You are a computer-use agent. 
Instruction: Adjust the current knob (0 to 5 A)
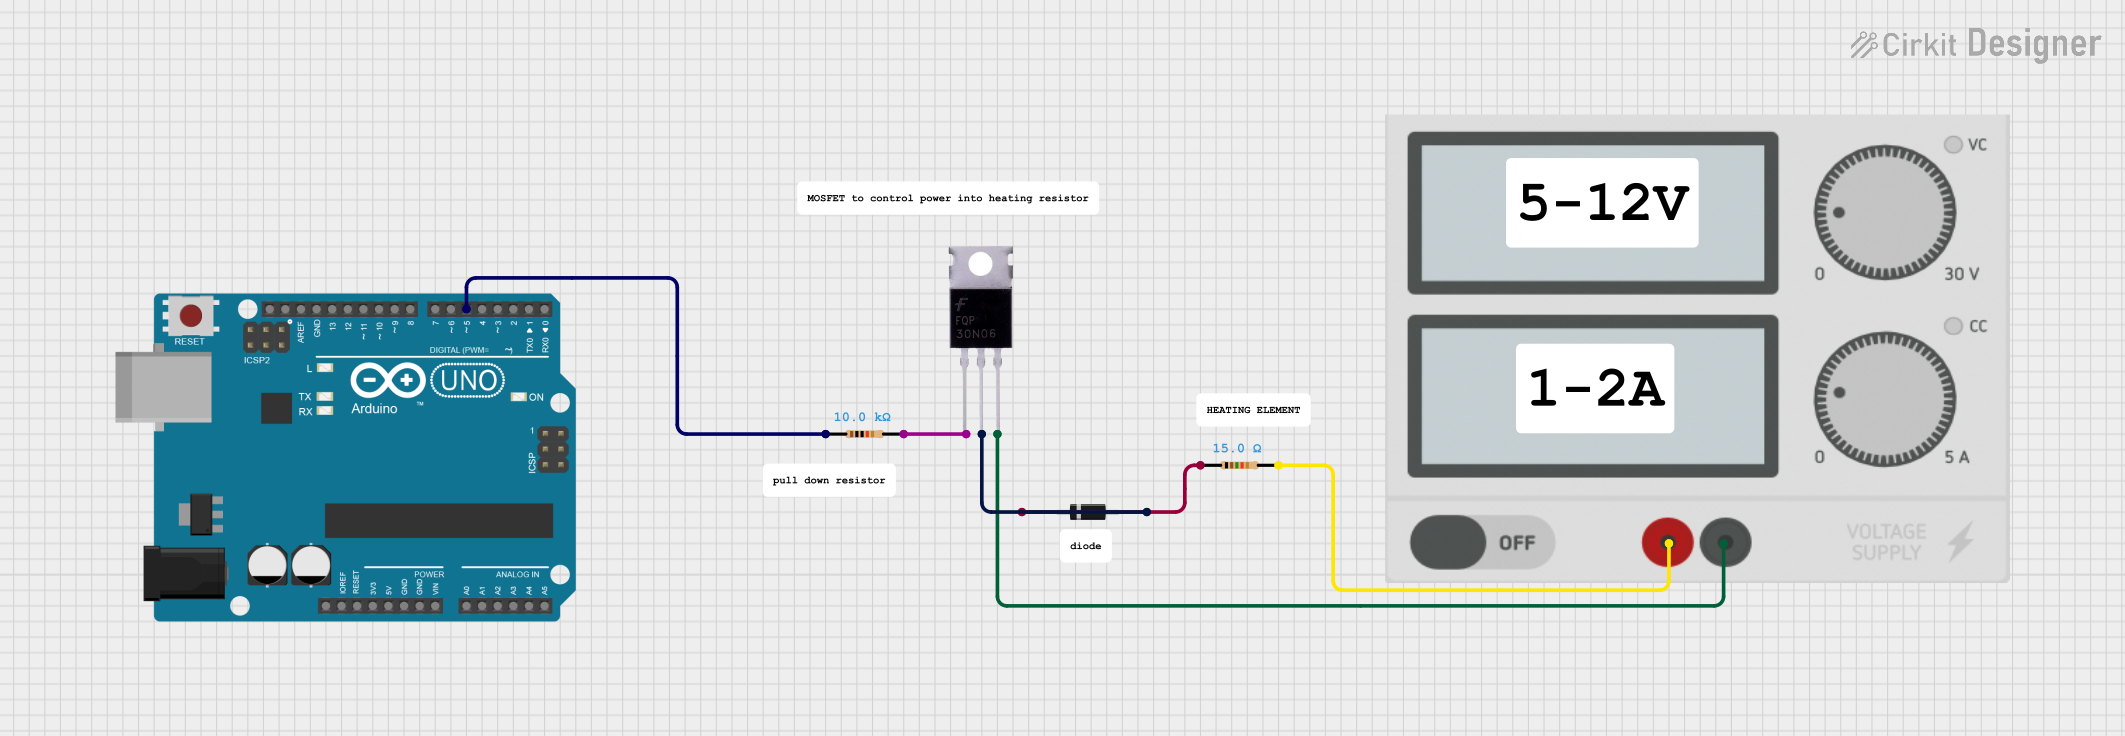tap(1885, 398)
